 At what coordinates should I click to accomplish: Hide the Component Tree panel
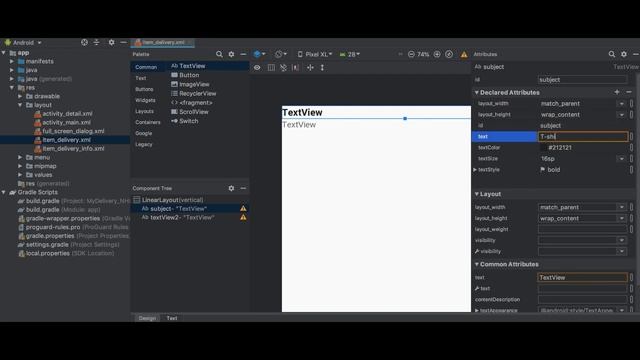(243, 188)
